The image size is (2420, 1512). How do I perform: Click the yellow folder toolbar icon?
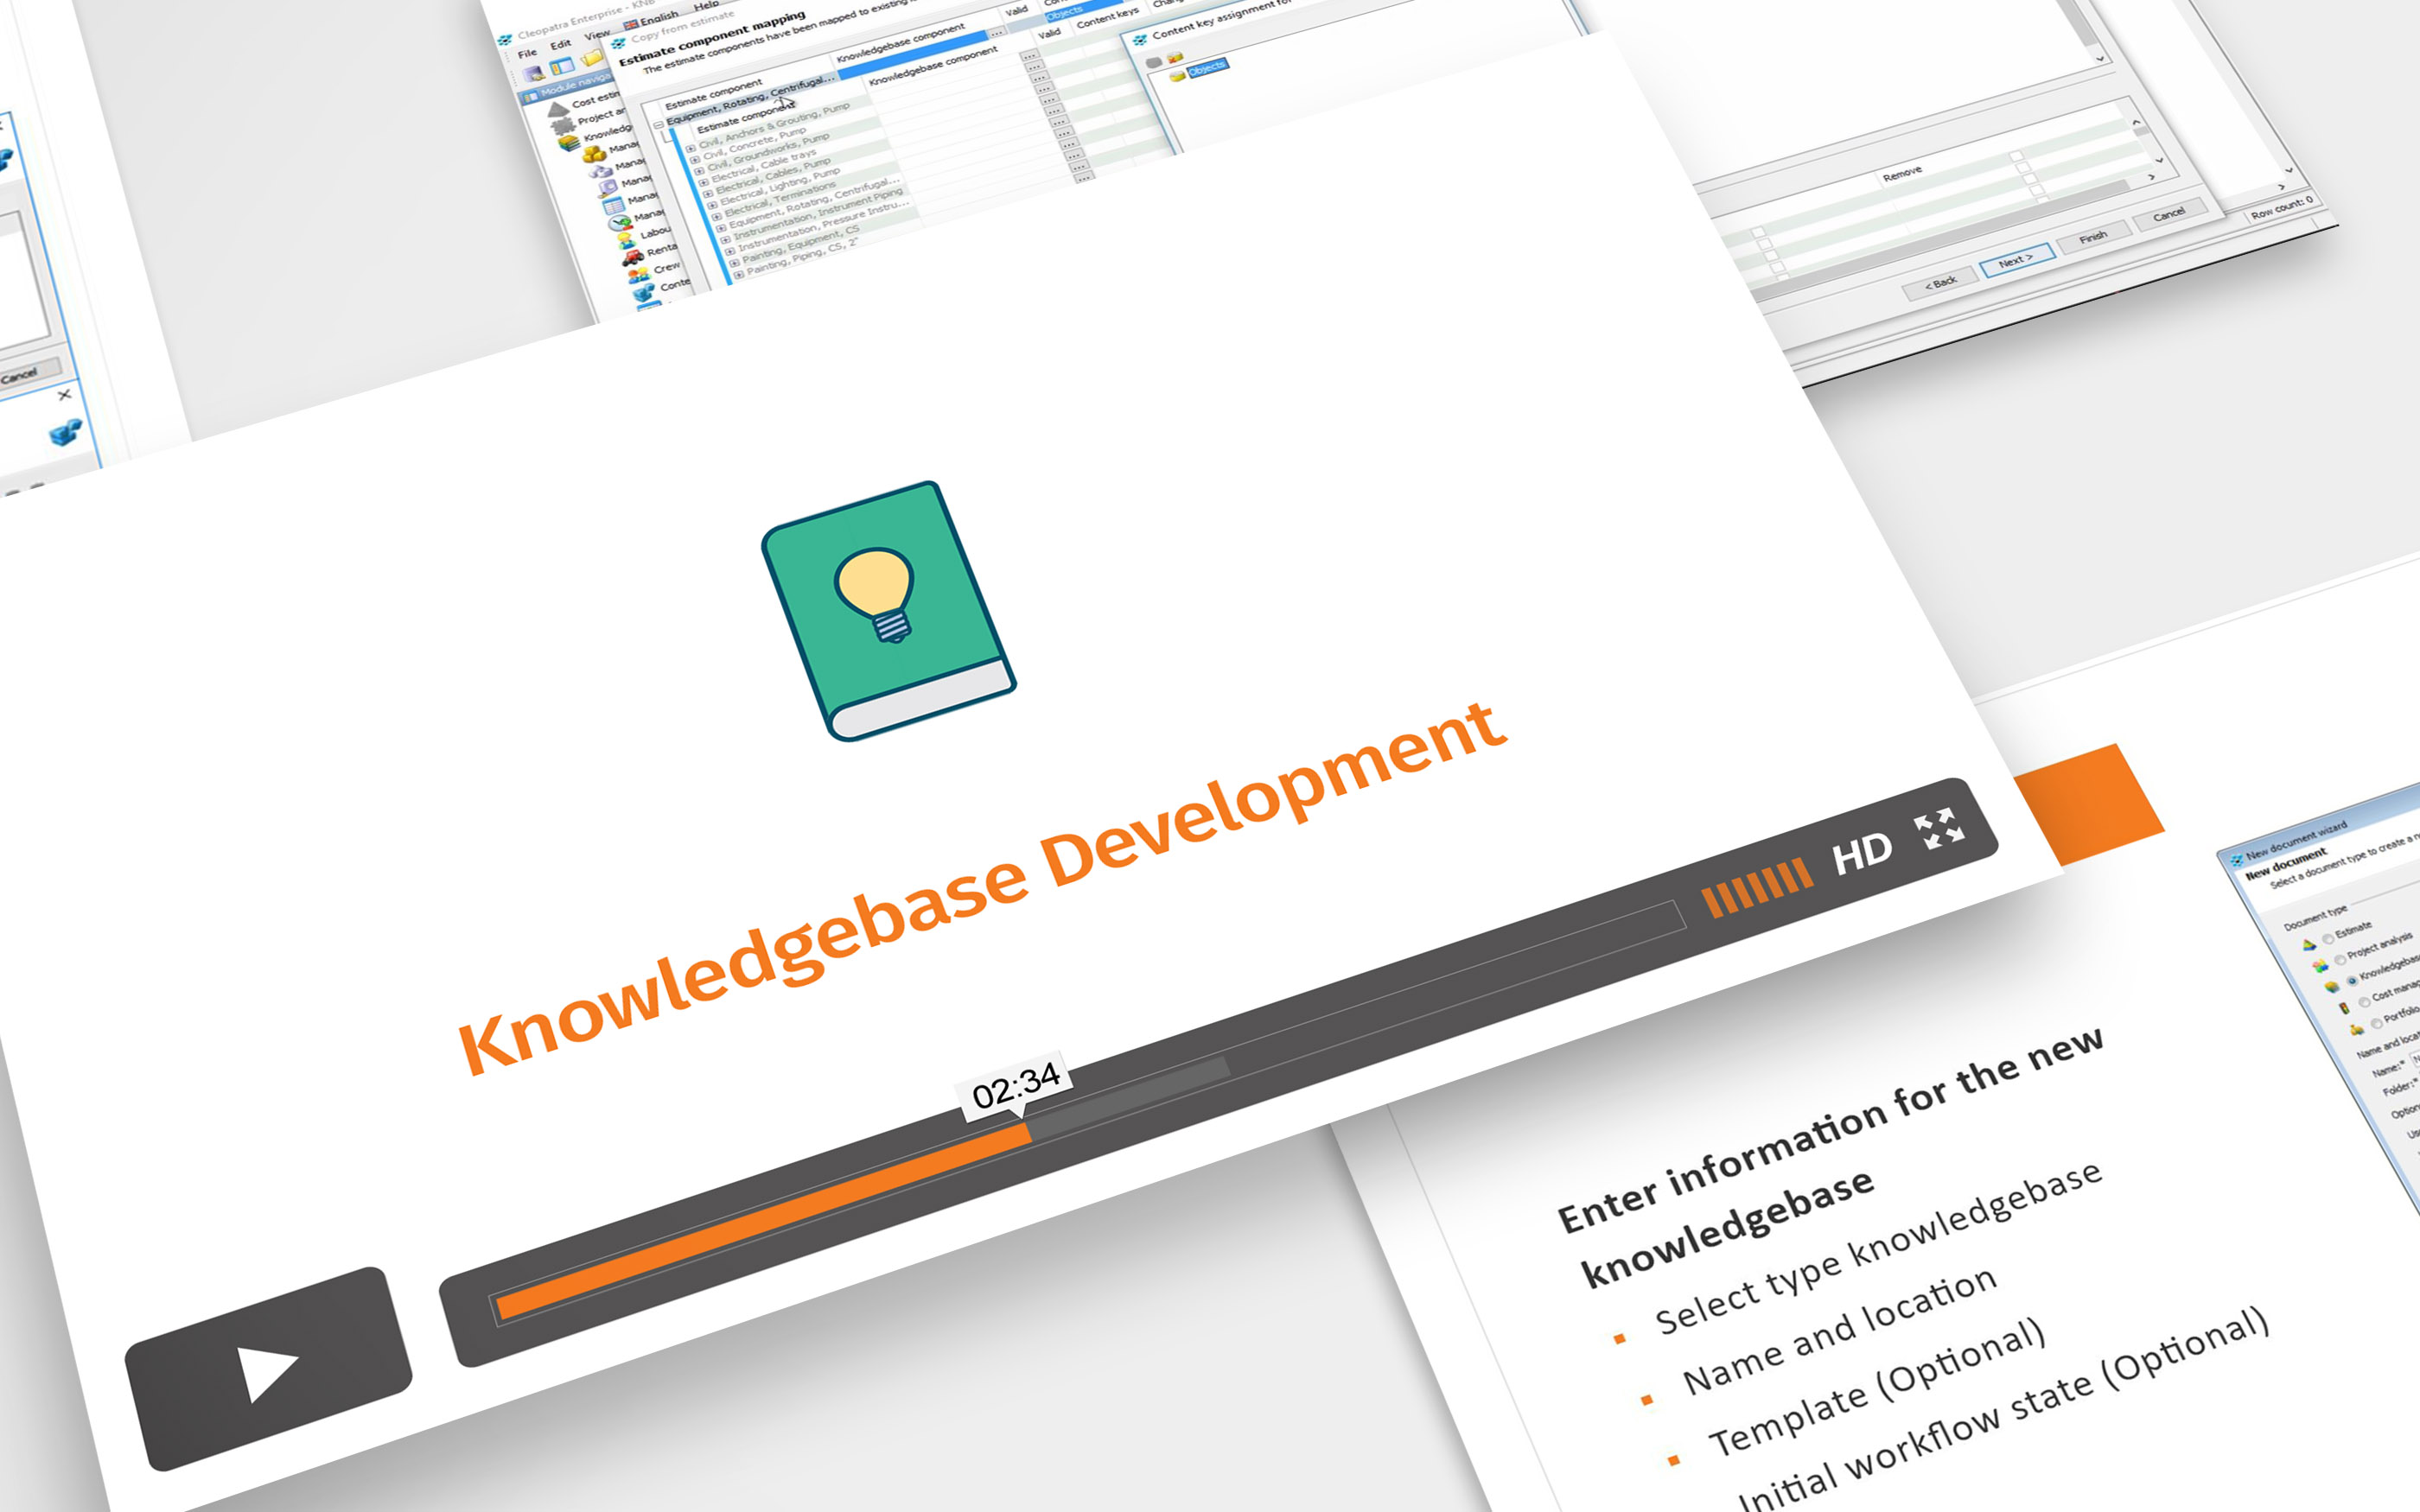click(592, 59)
